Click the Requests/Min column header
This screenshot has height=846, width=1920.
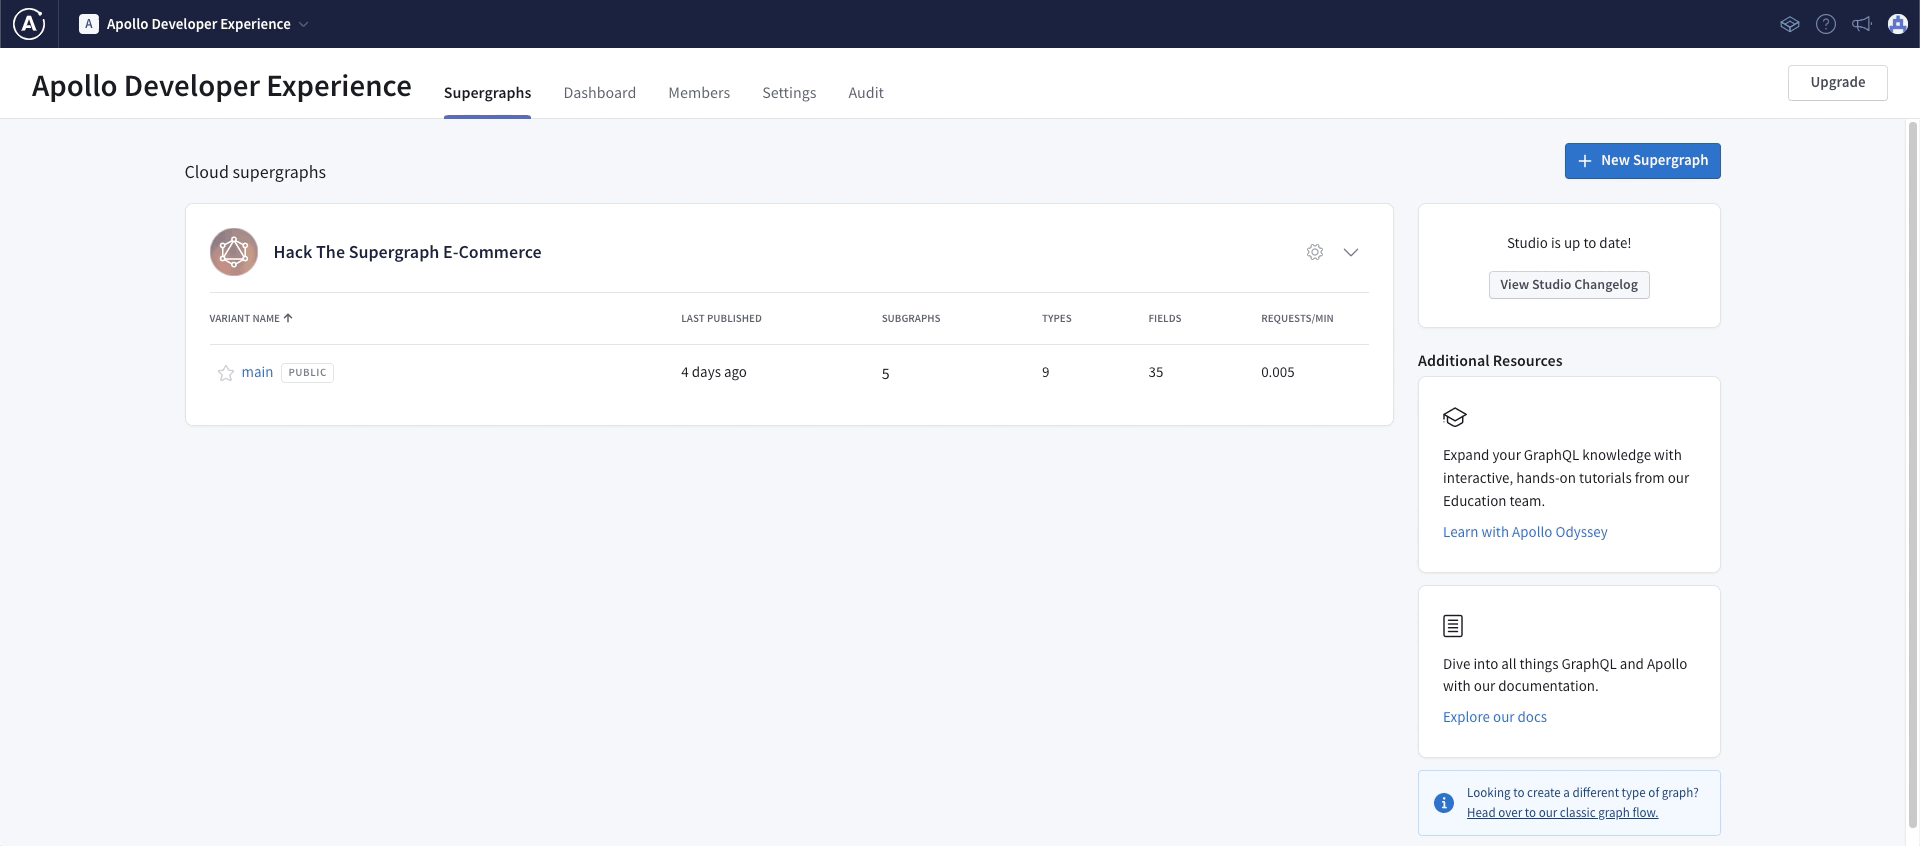pyautogui.click(x=1297, y=318)
